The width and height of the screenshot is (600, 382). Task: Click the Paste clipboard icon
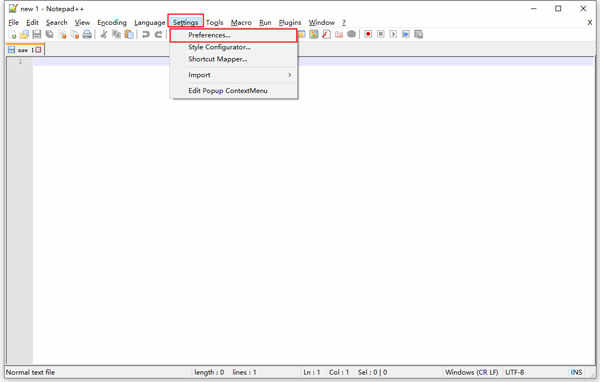[x=129, y=35]
